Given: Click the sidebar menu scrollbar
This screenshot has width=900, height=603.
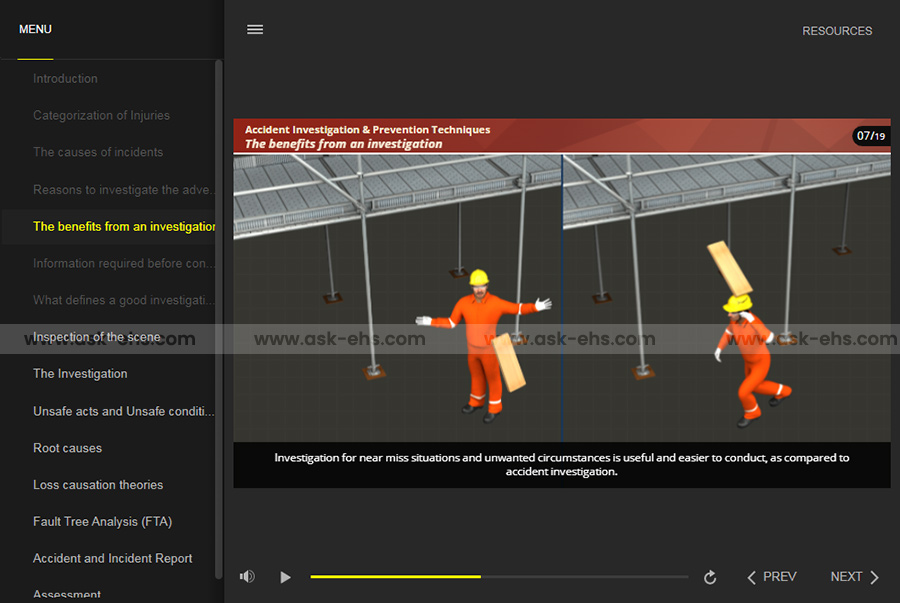Looking at the screenshot, I should click(x=219, y=300).
